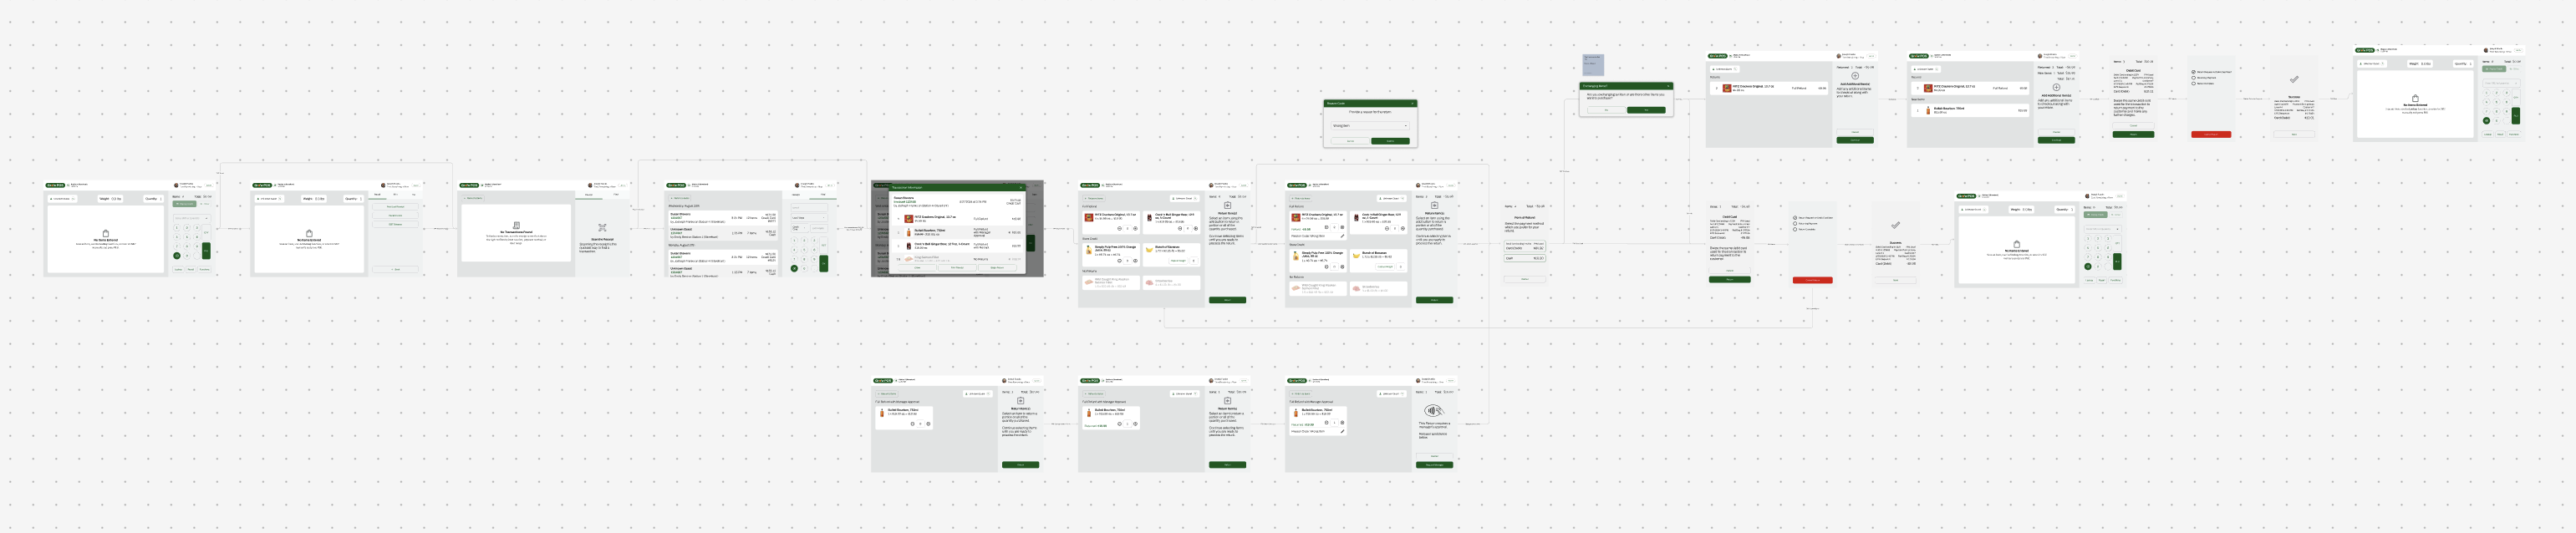The width and height of the screenshot is (2576, 533).
Task: Click Close button in Transaction Information modal
Action: point(918,268)
